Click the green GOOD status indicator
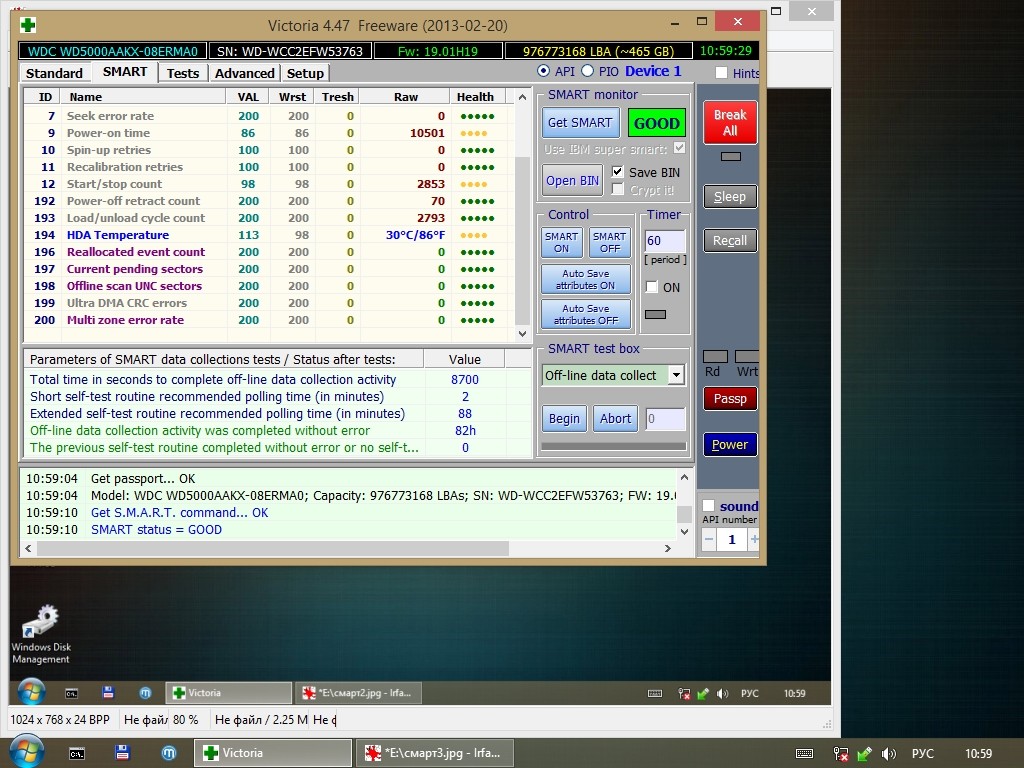 click(x=656, y=123)
